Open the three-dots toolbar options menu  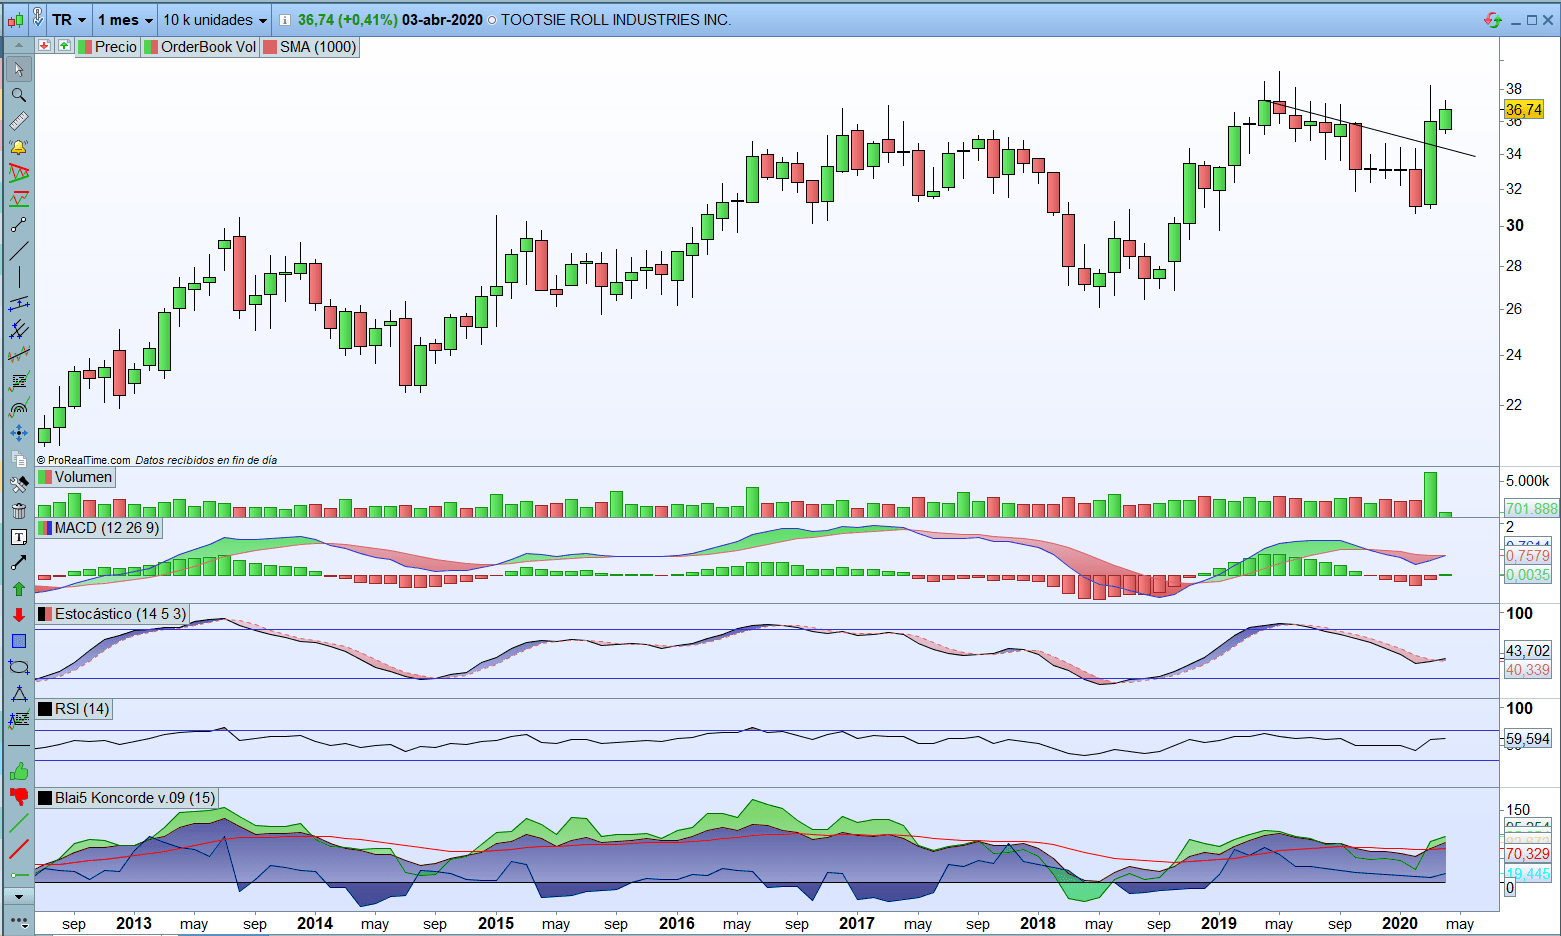18,920
